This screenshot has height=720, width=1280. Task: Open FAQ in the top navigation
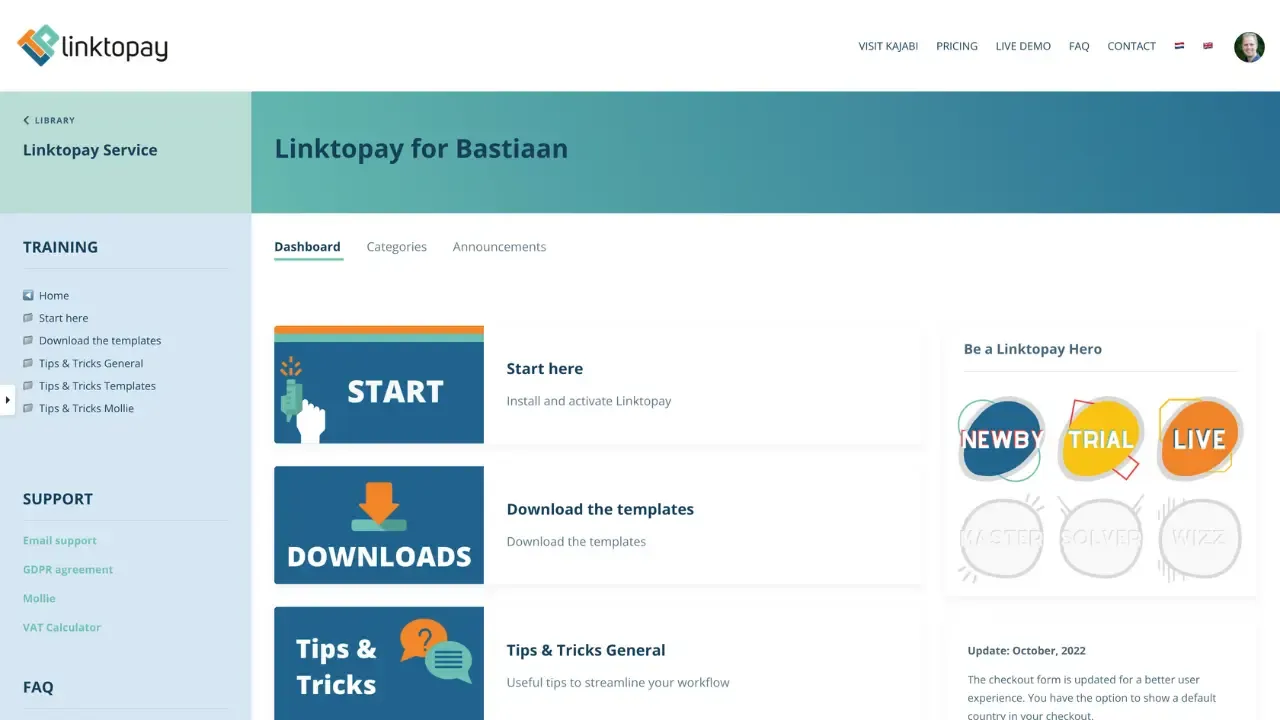[1079, 46]
